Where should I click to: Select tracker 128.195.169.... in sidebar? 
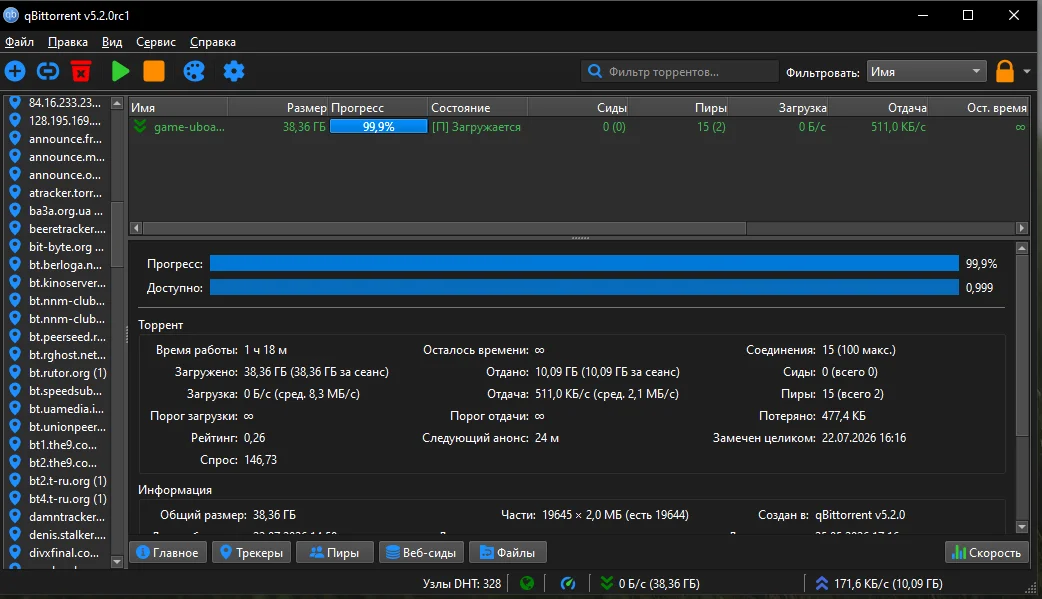tap(57, 120)
